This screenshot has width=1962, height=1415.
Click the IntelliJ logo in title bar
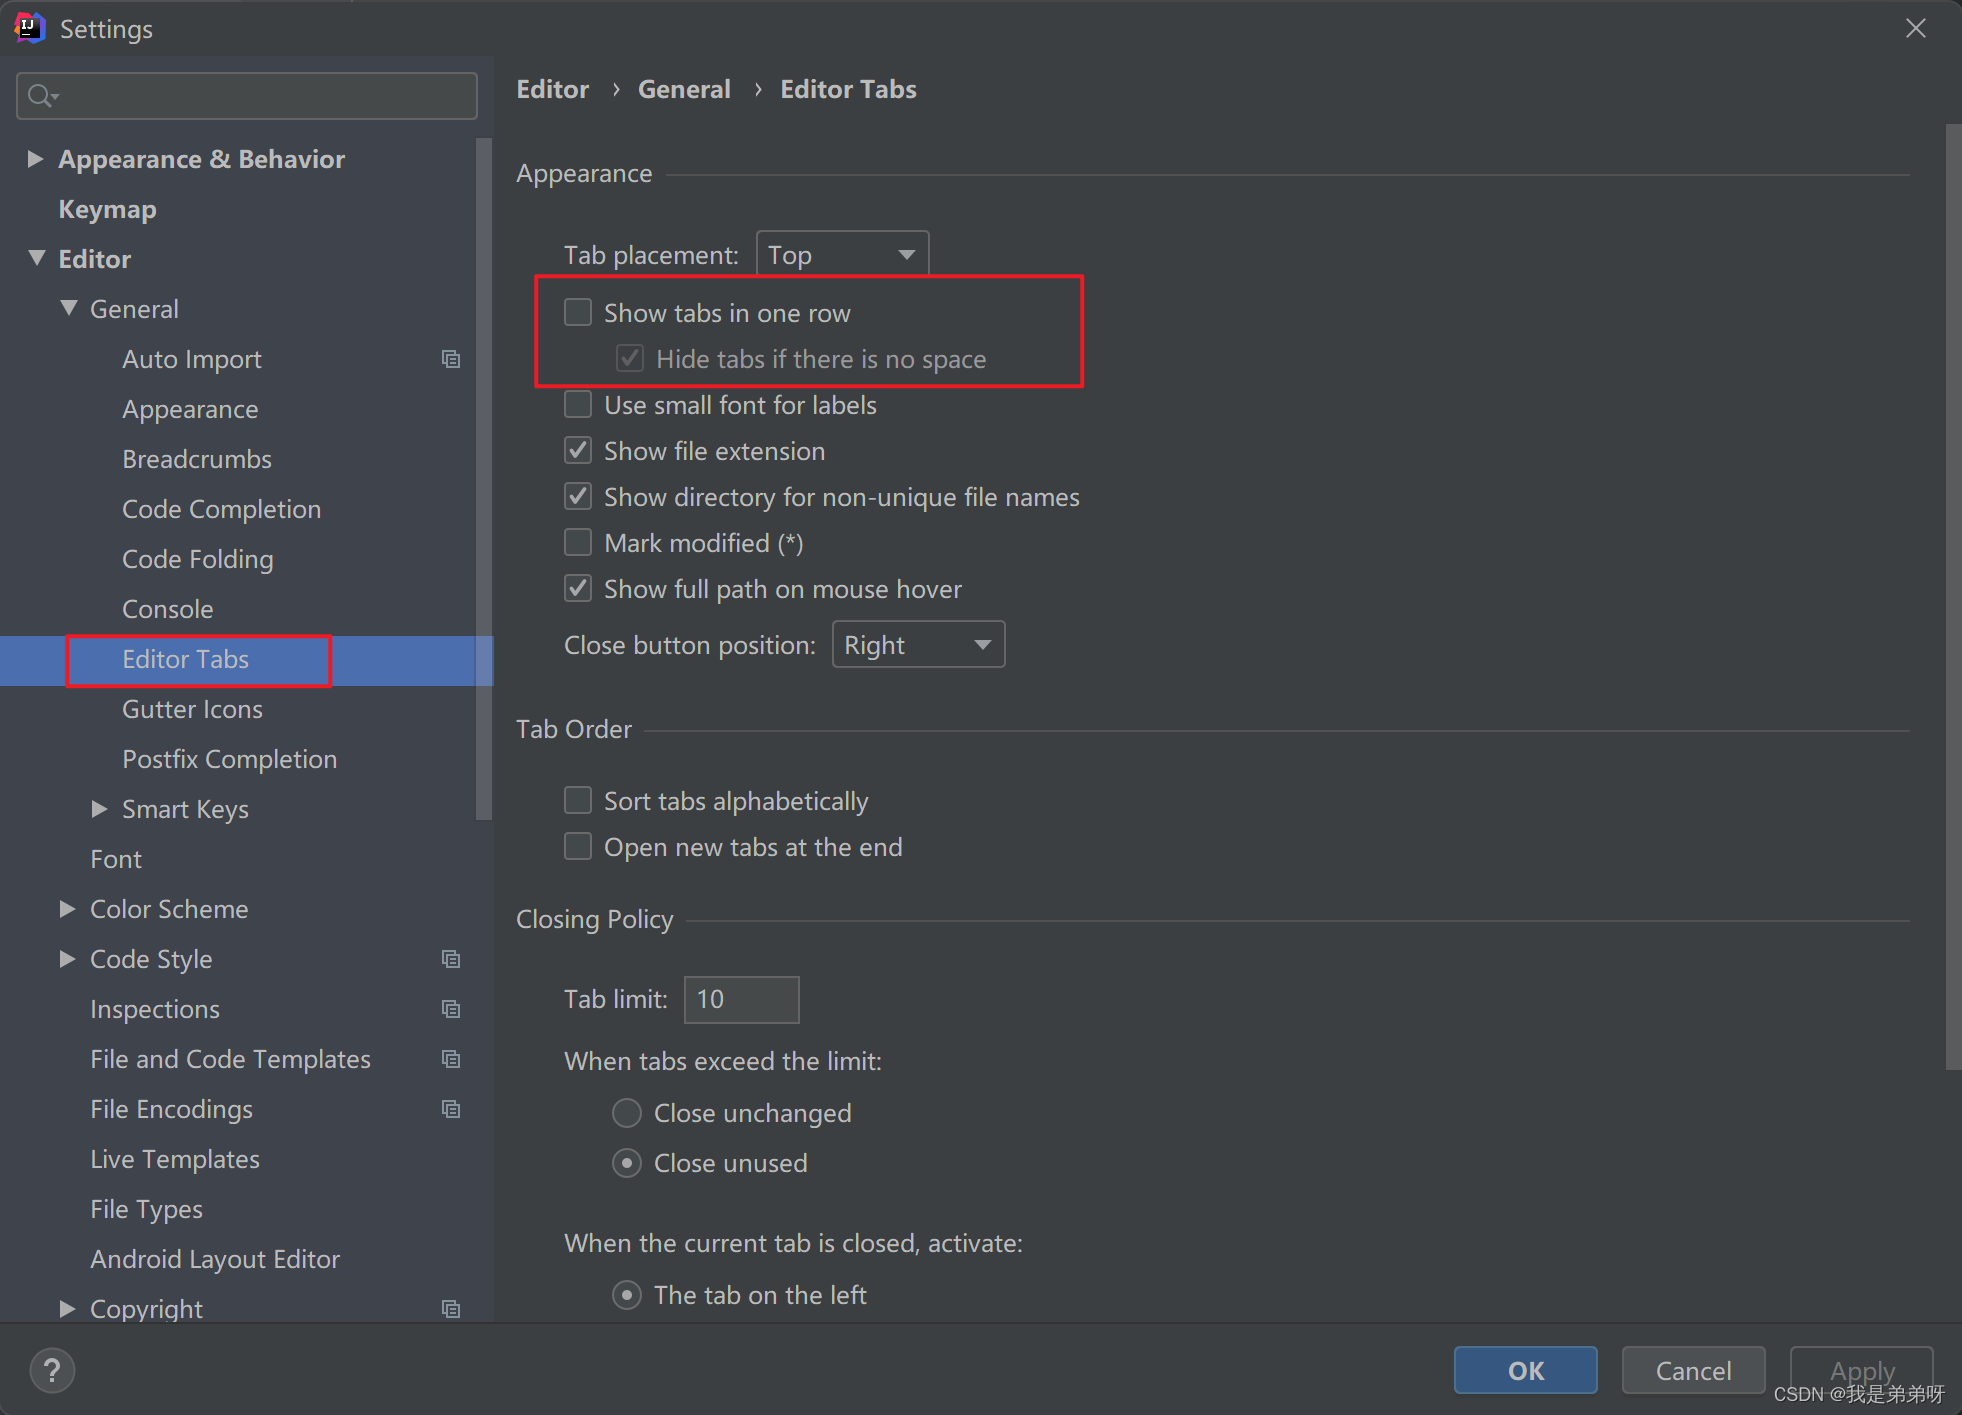point(29,28)
